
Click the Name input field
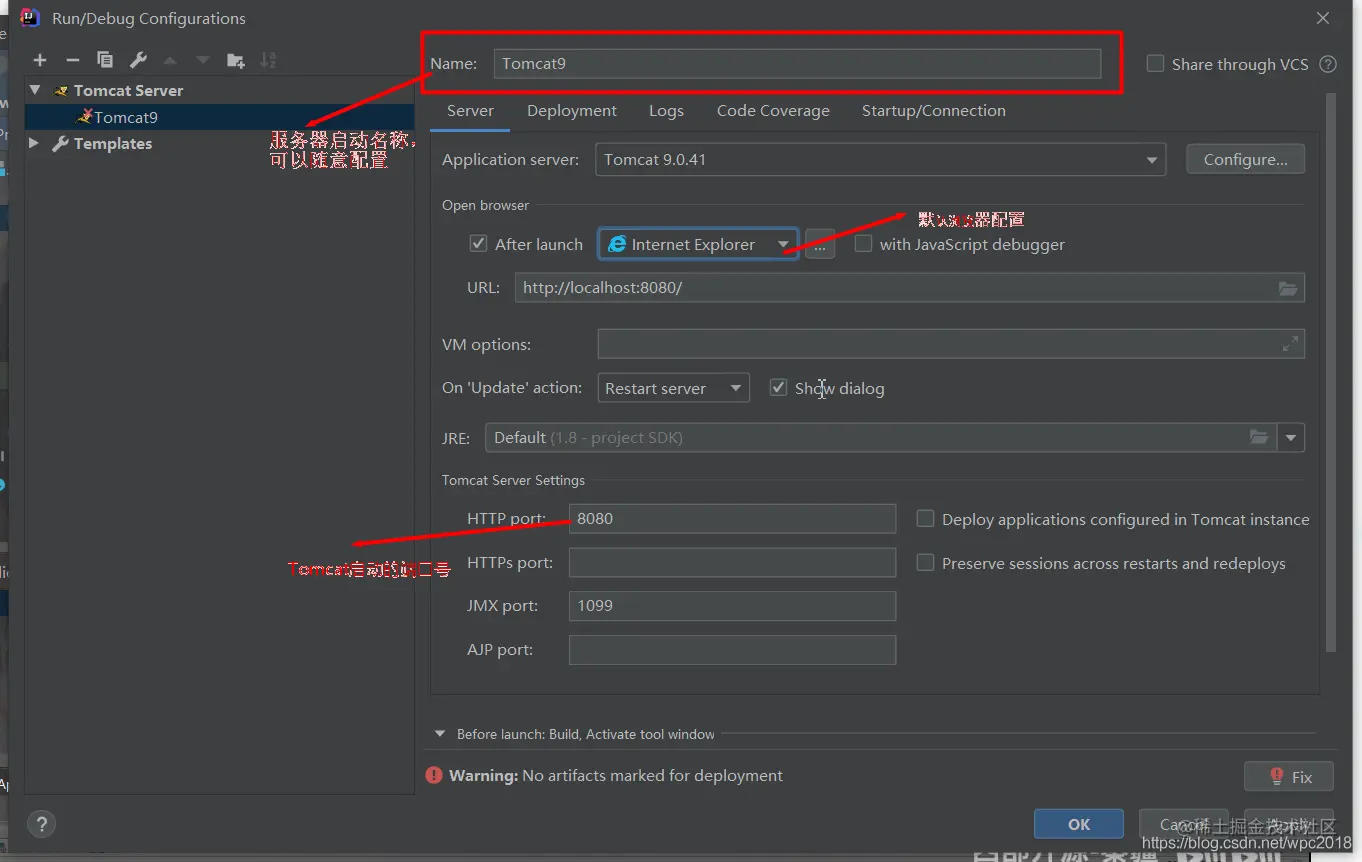pyautogui.click(x=797, y=64)
